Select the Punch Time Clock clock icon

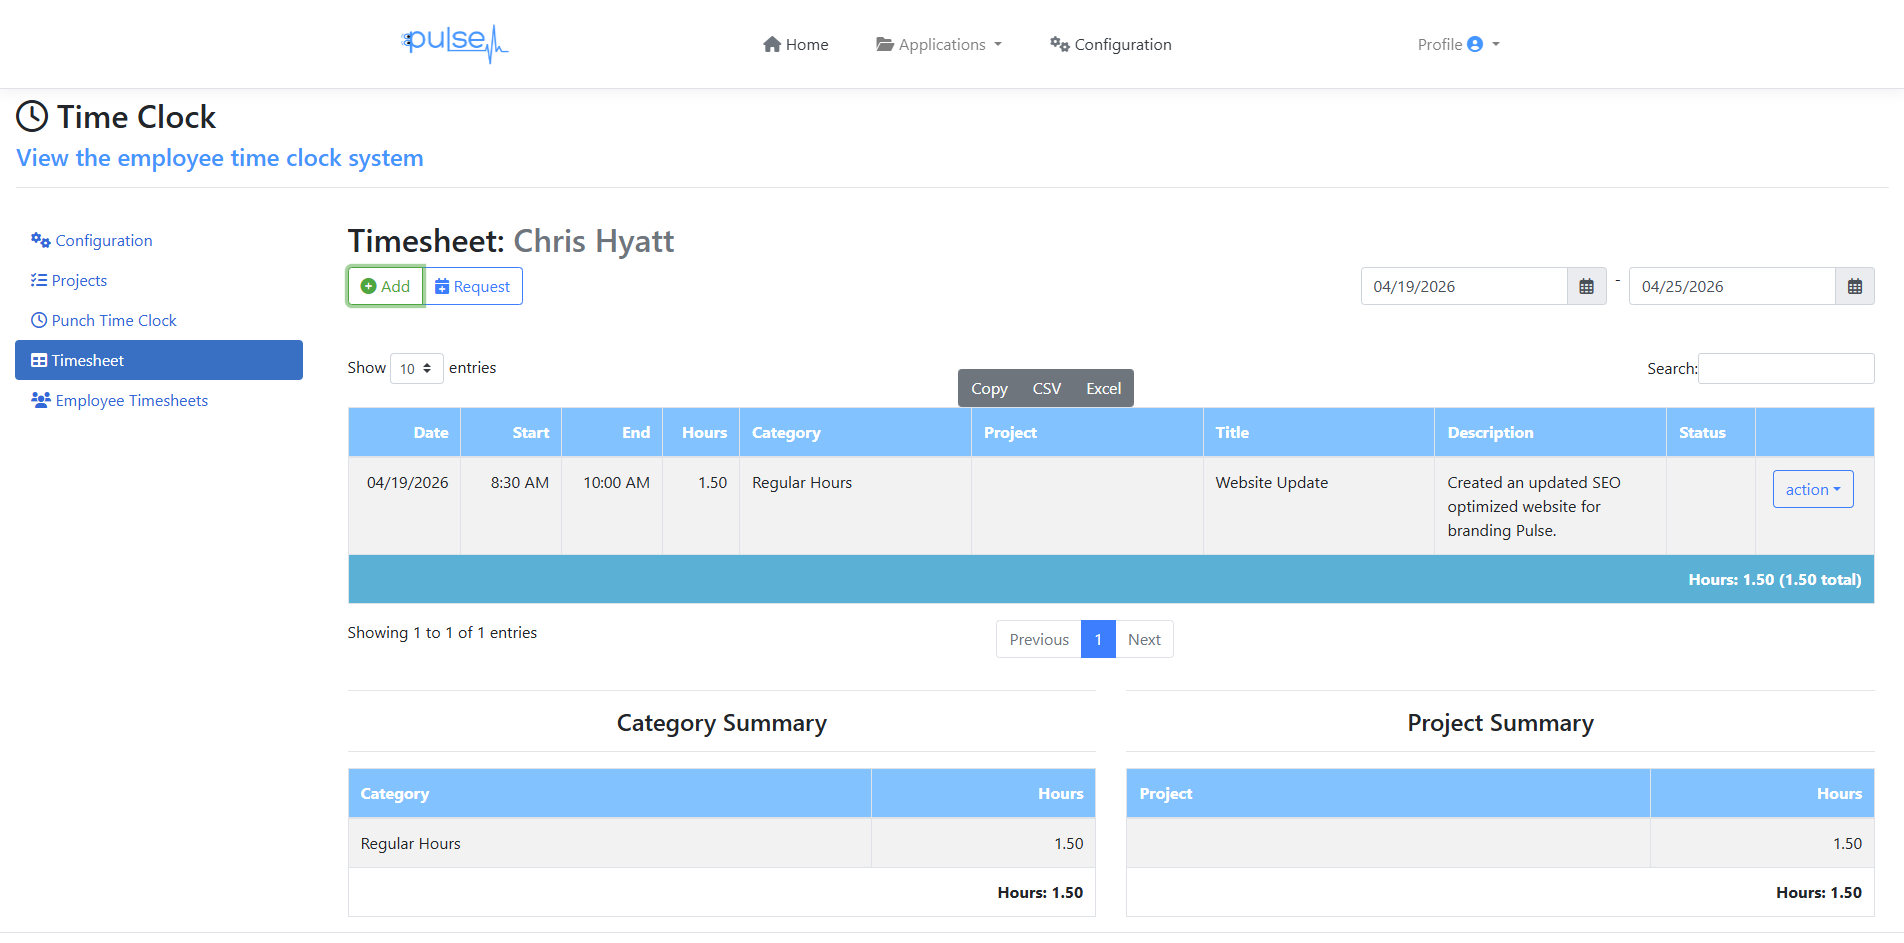click(x=40, y=320)
